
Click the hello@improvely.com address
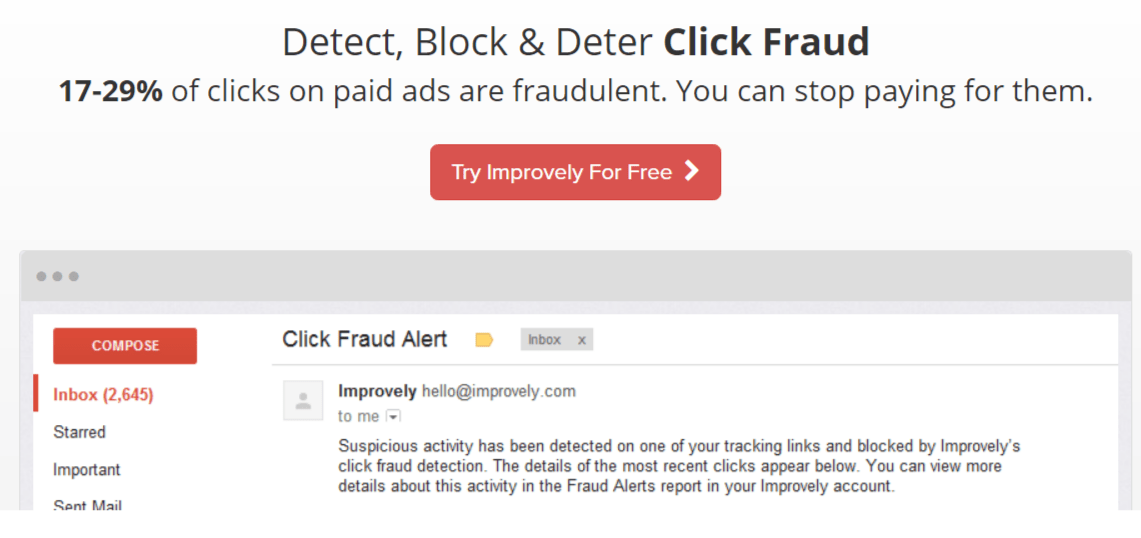(x=499, y=391)
